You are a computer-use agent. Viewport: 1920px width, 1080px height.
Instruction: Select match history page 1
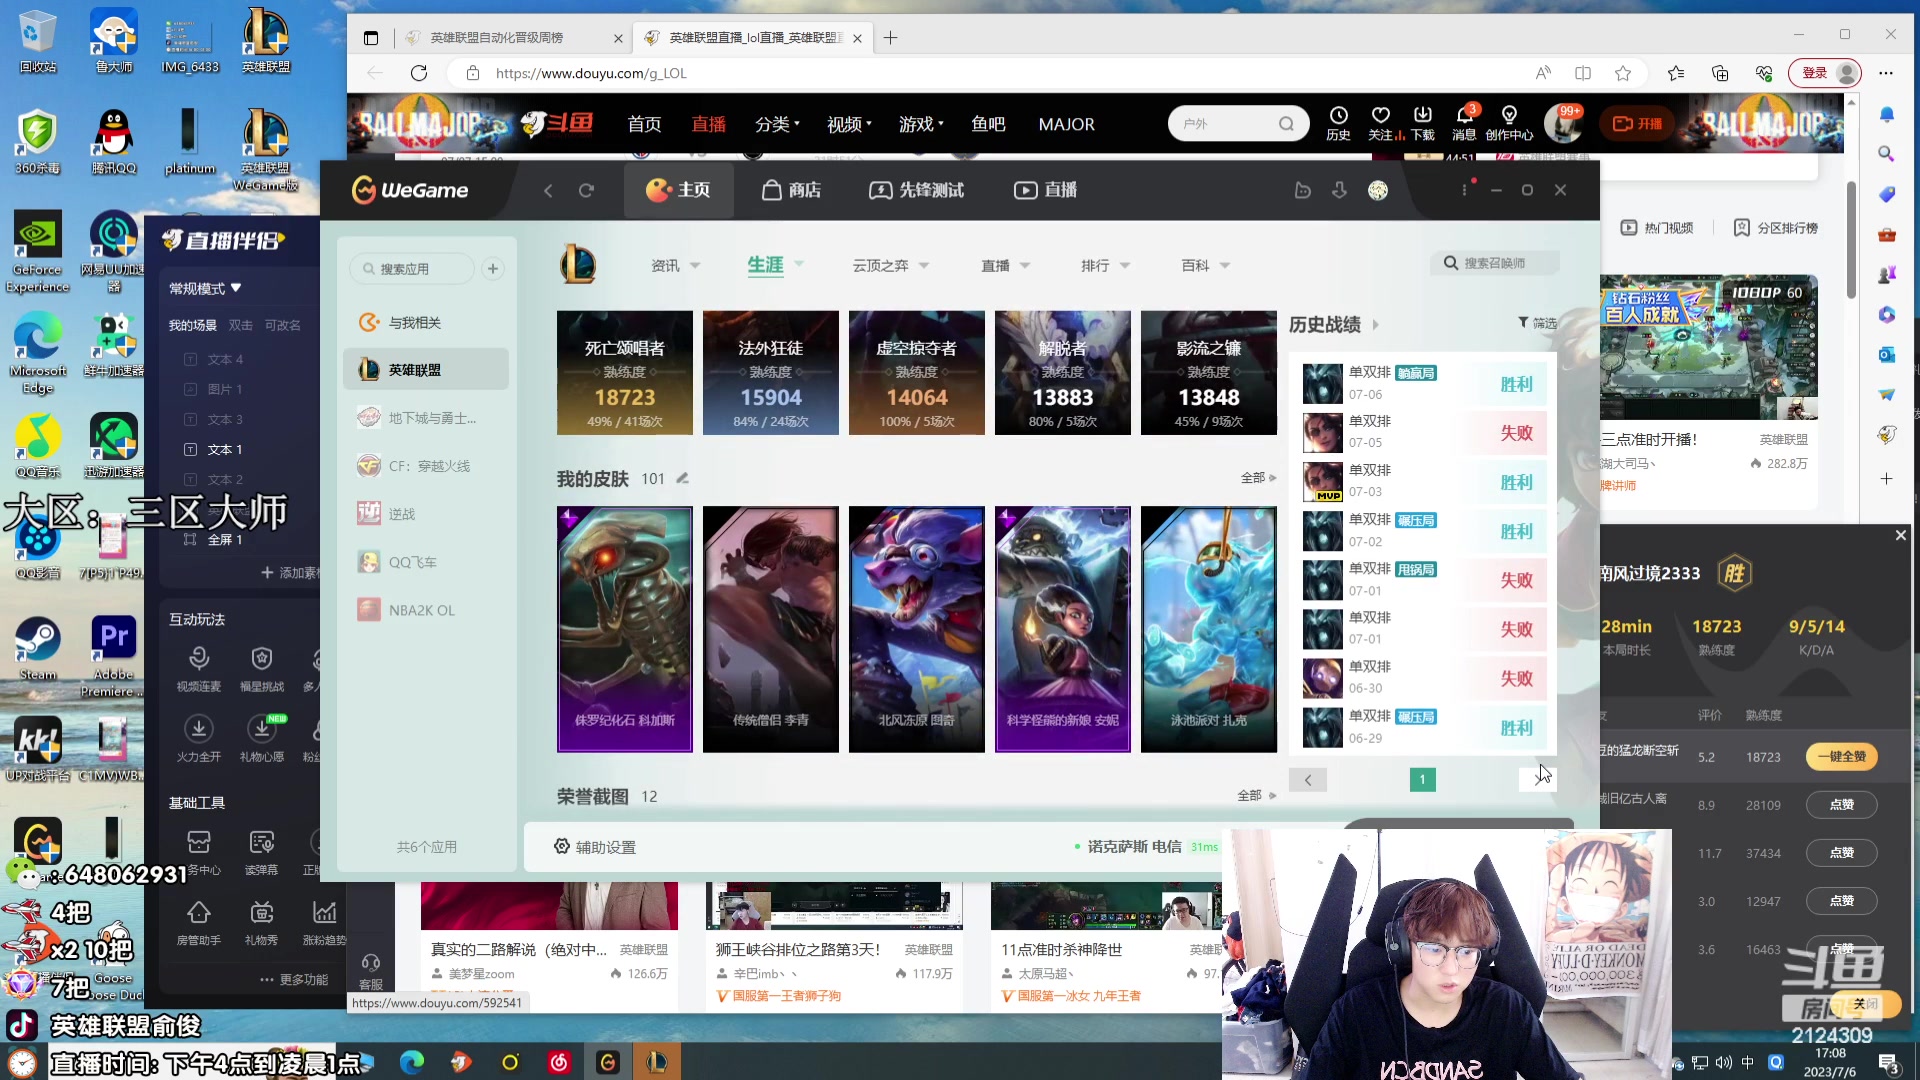(x=1422, y=779)
